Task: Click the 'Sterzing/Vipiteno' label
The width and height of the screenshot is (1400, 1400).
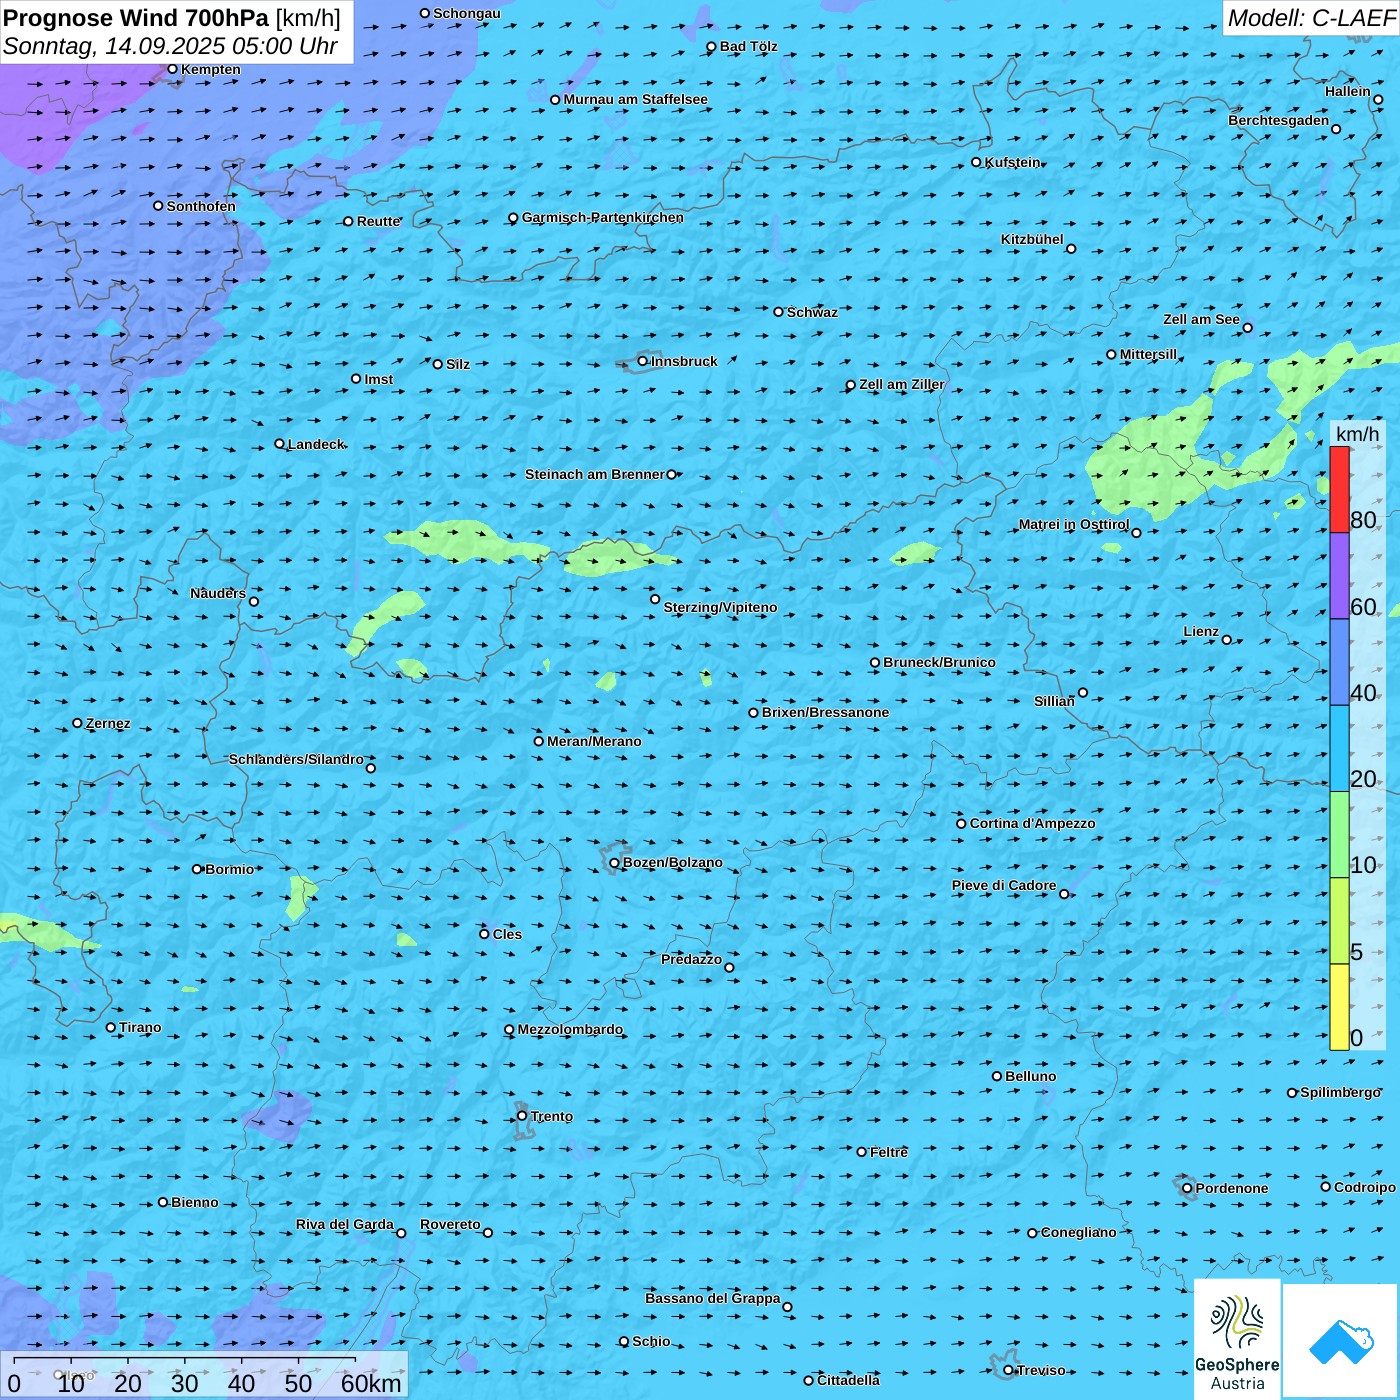Action: coord(720,607)
